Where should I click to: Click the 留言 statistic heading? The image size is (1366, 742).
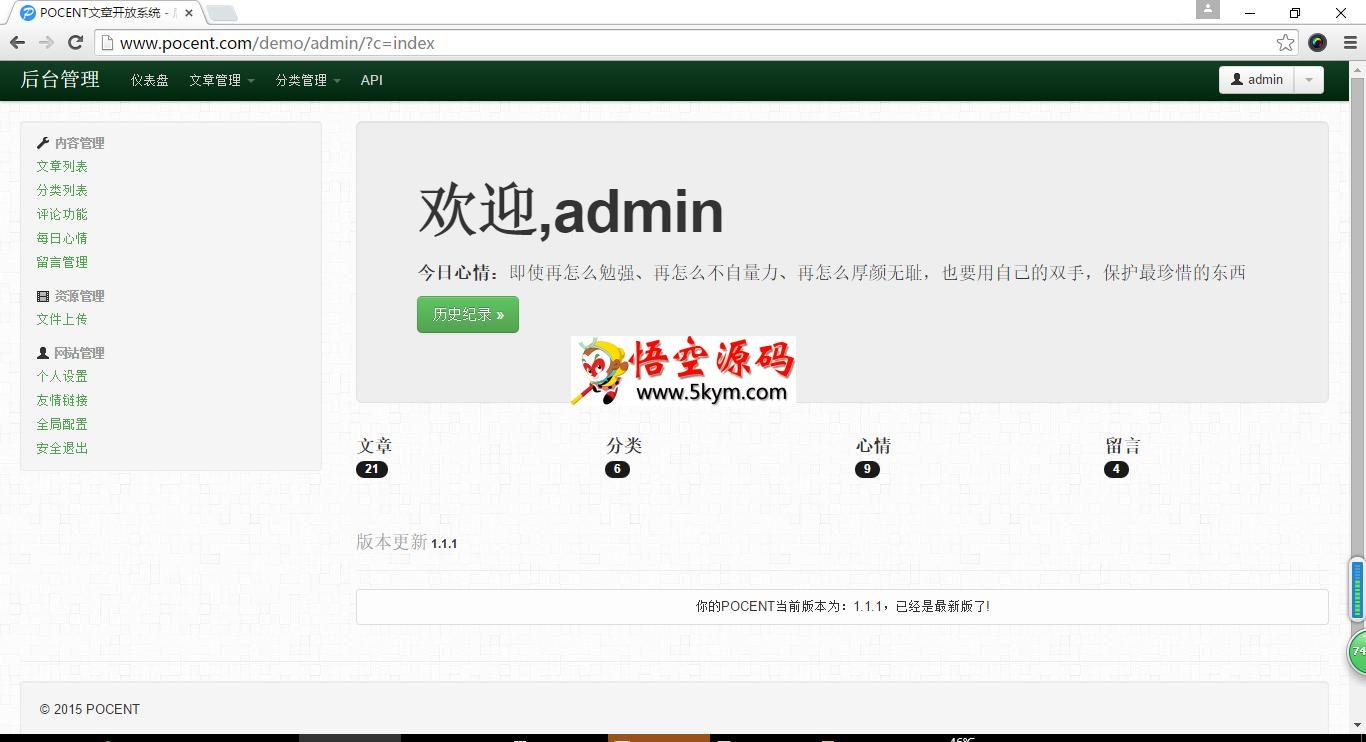(x=1123, y=445)
